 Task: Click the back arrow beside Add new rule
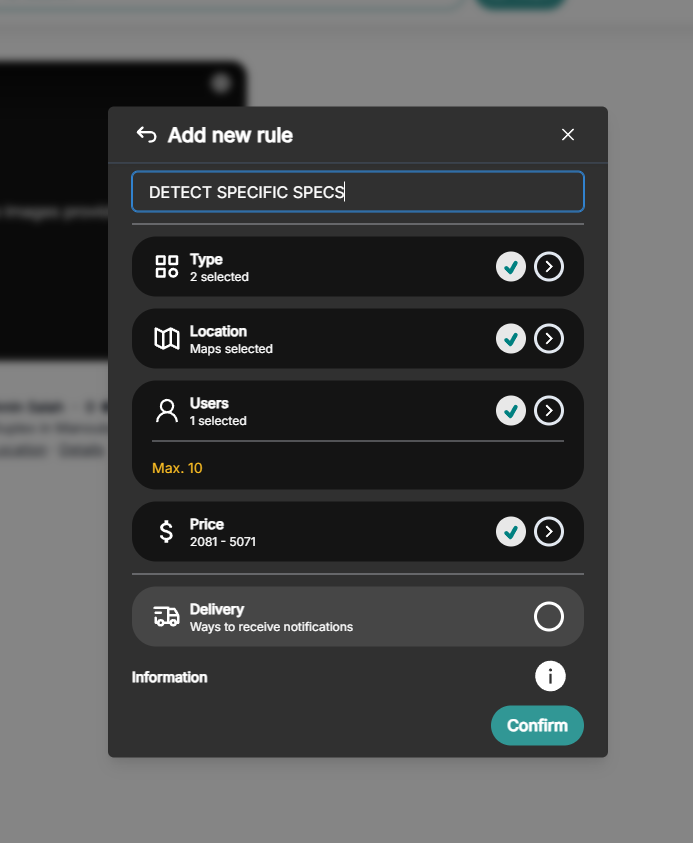147,135
